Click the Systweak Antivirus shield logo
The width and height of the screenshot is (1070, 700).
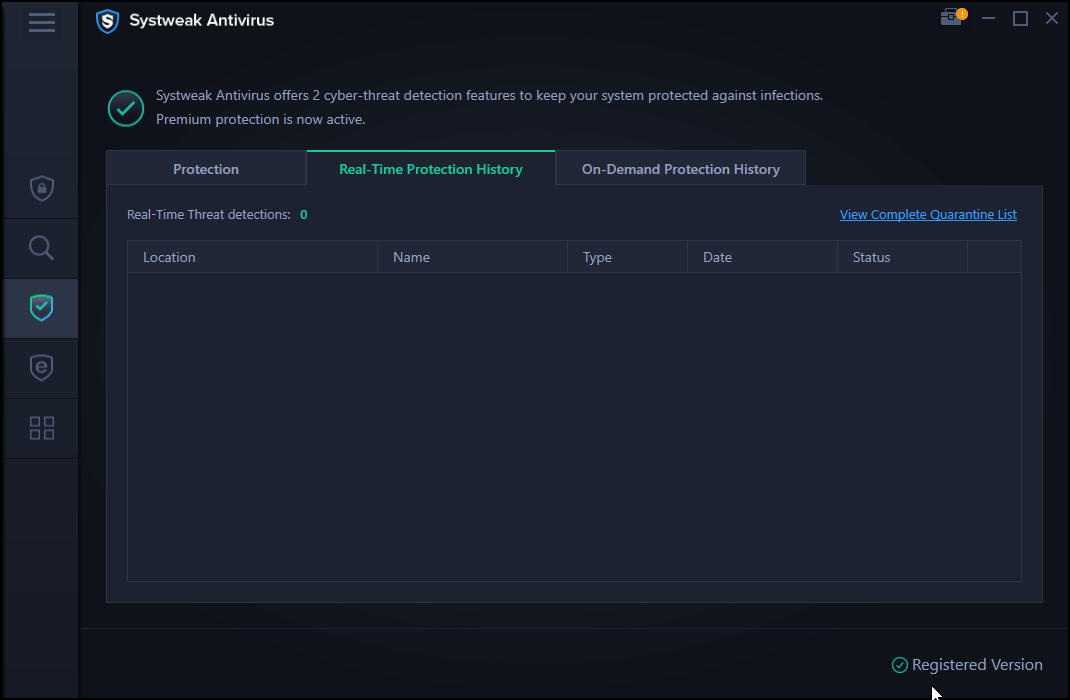point(108,21)
